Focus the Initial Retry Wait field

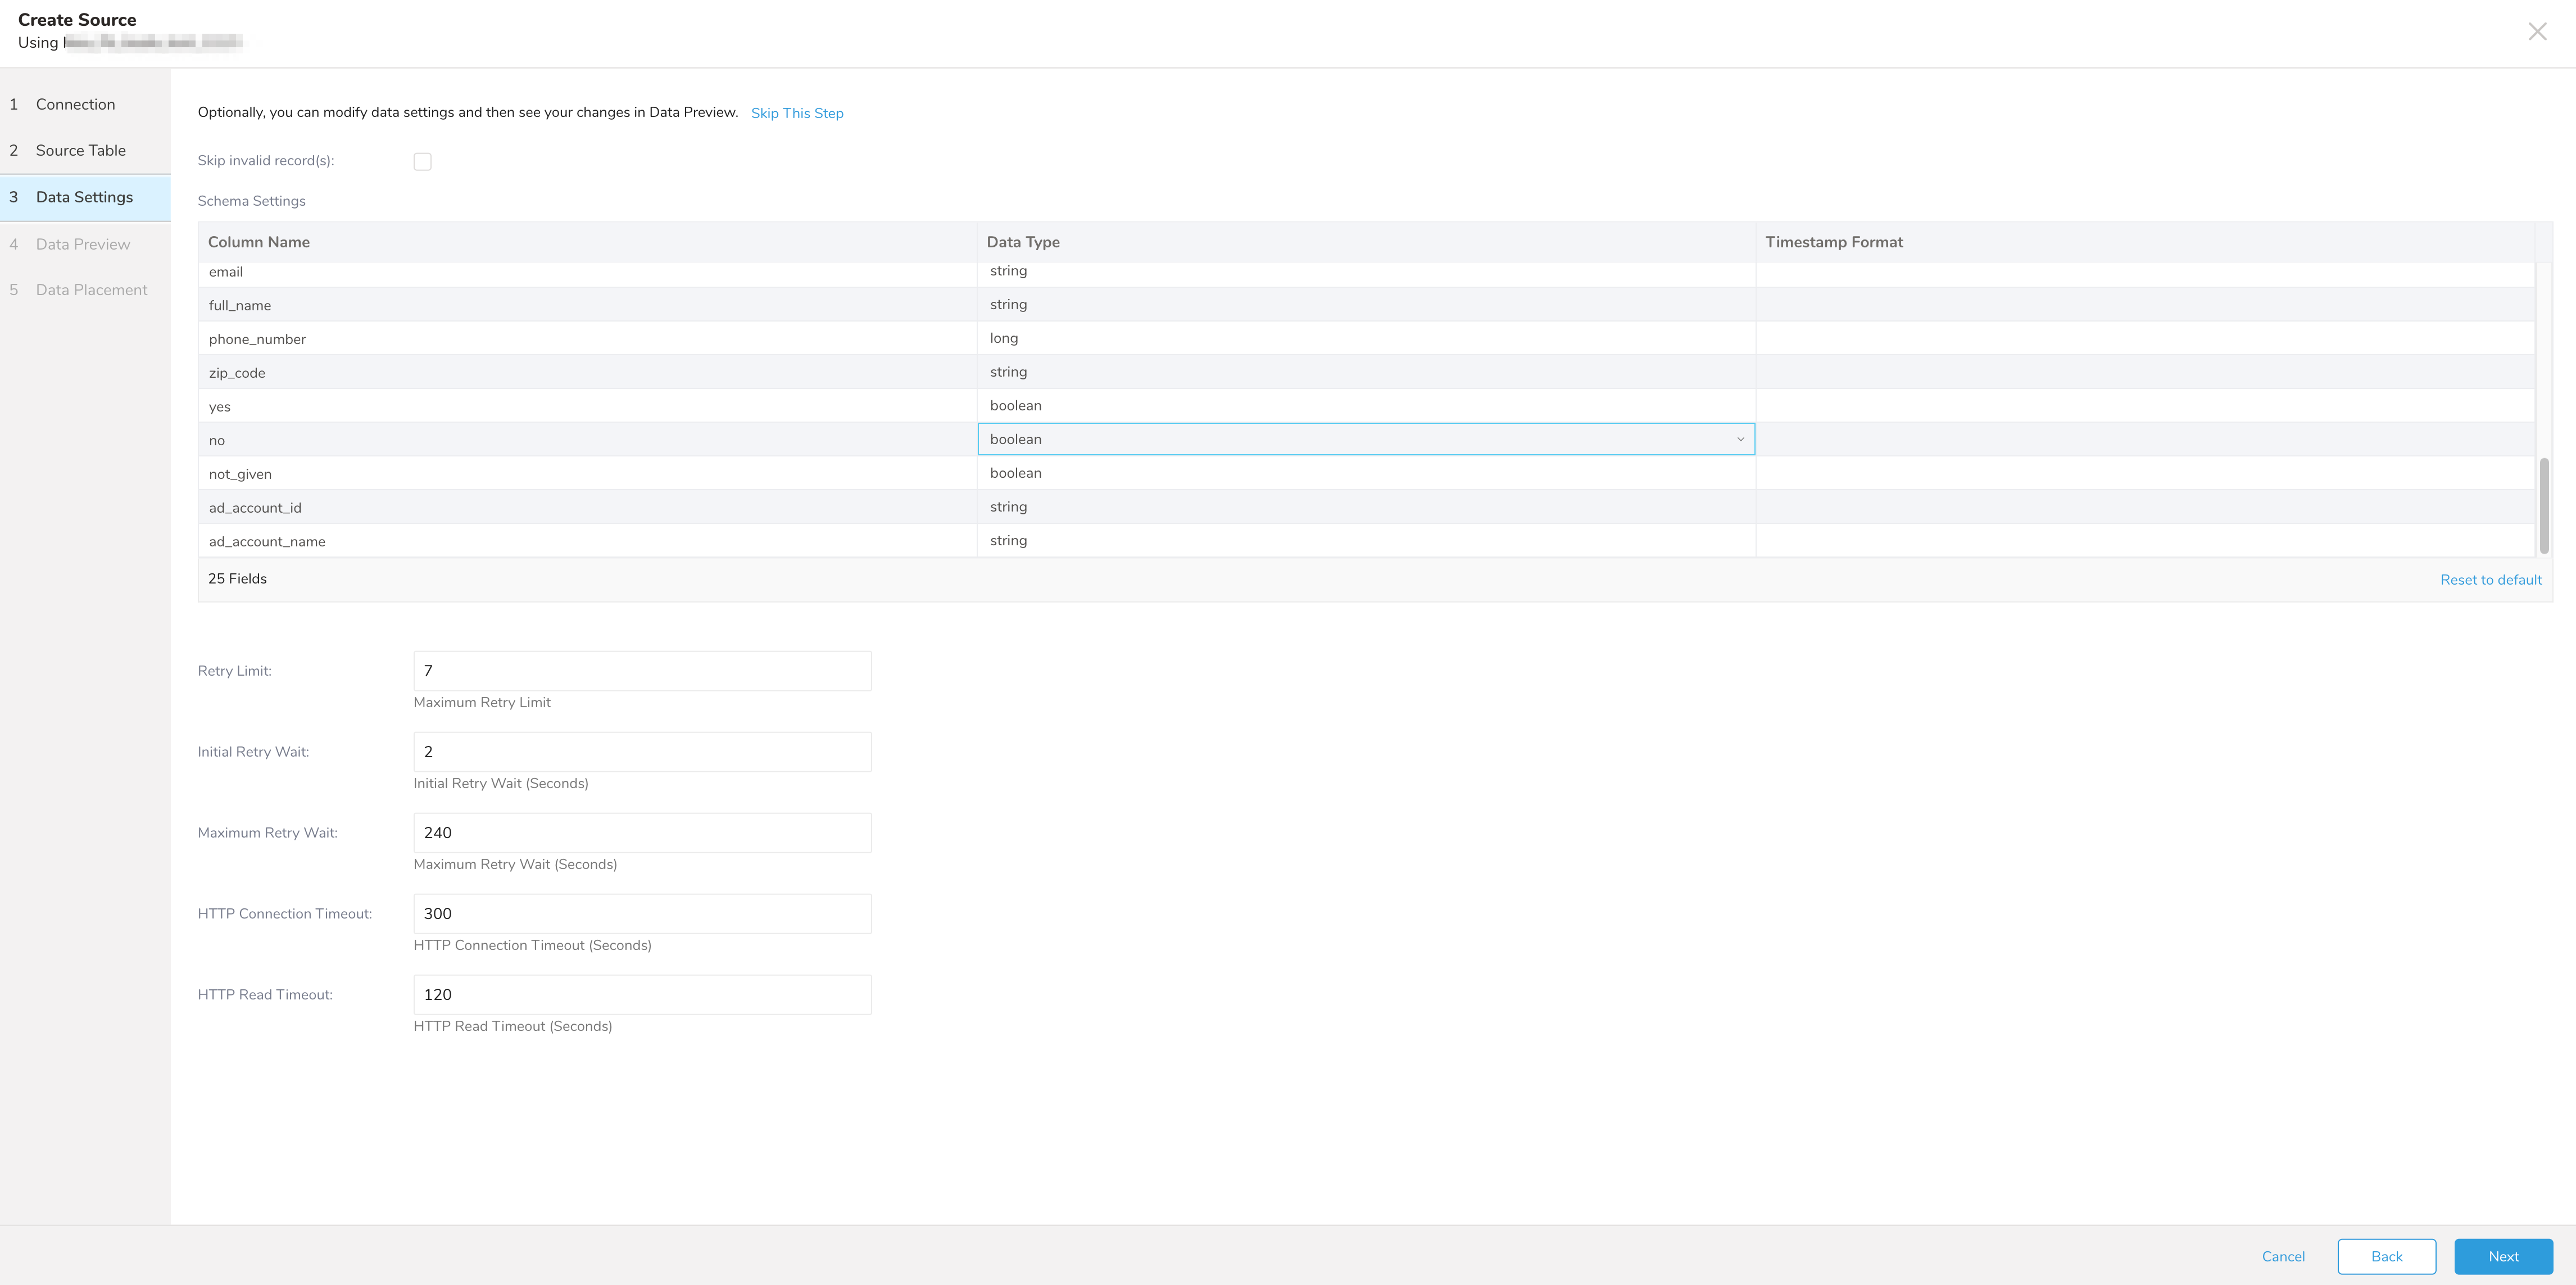point(642,752)
